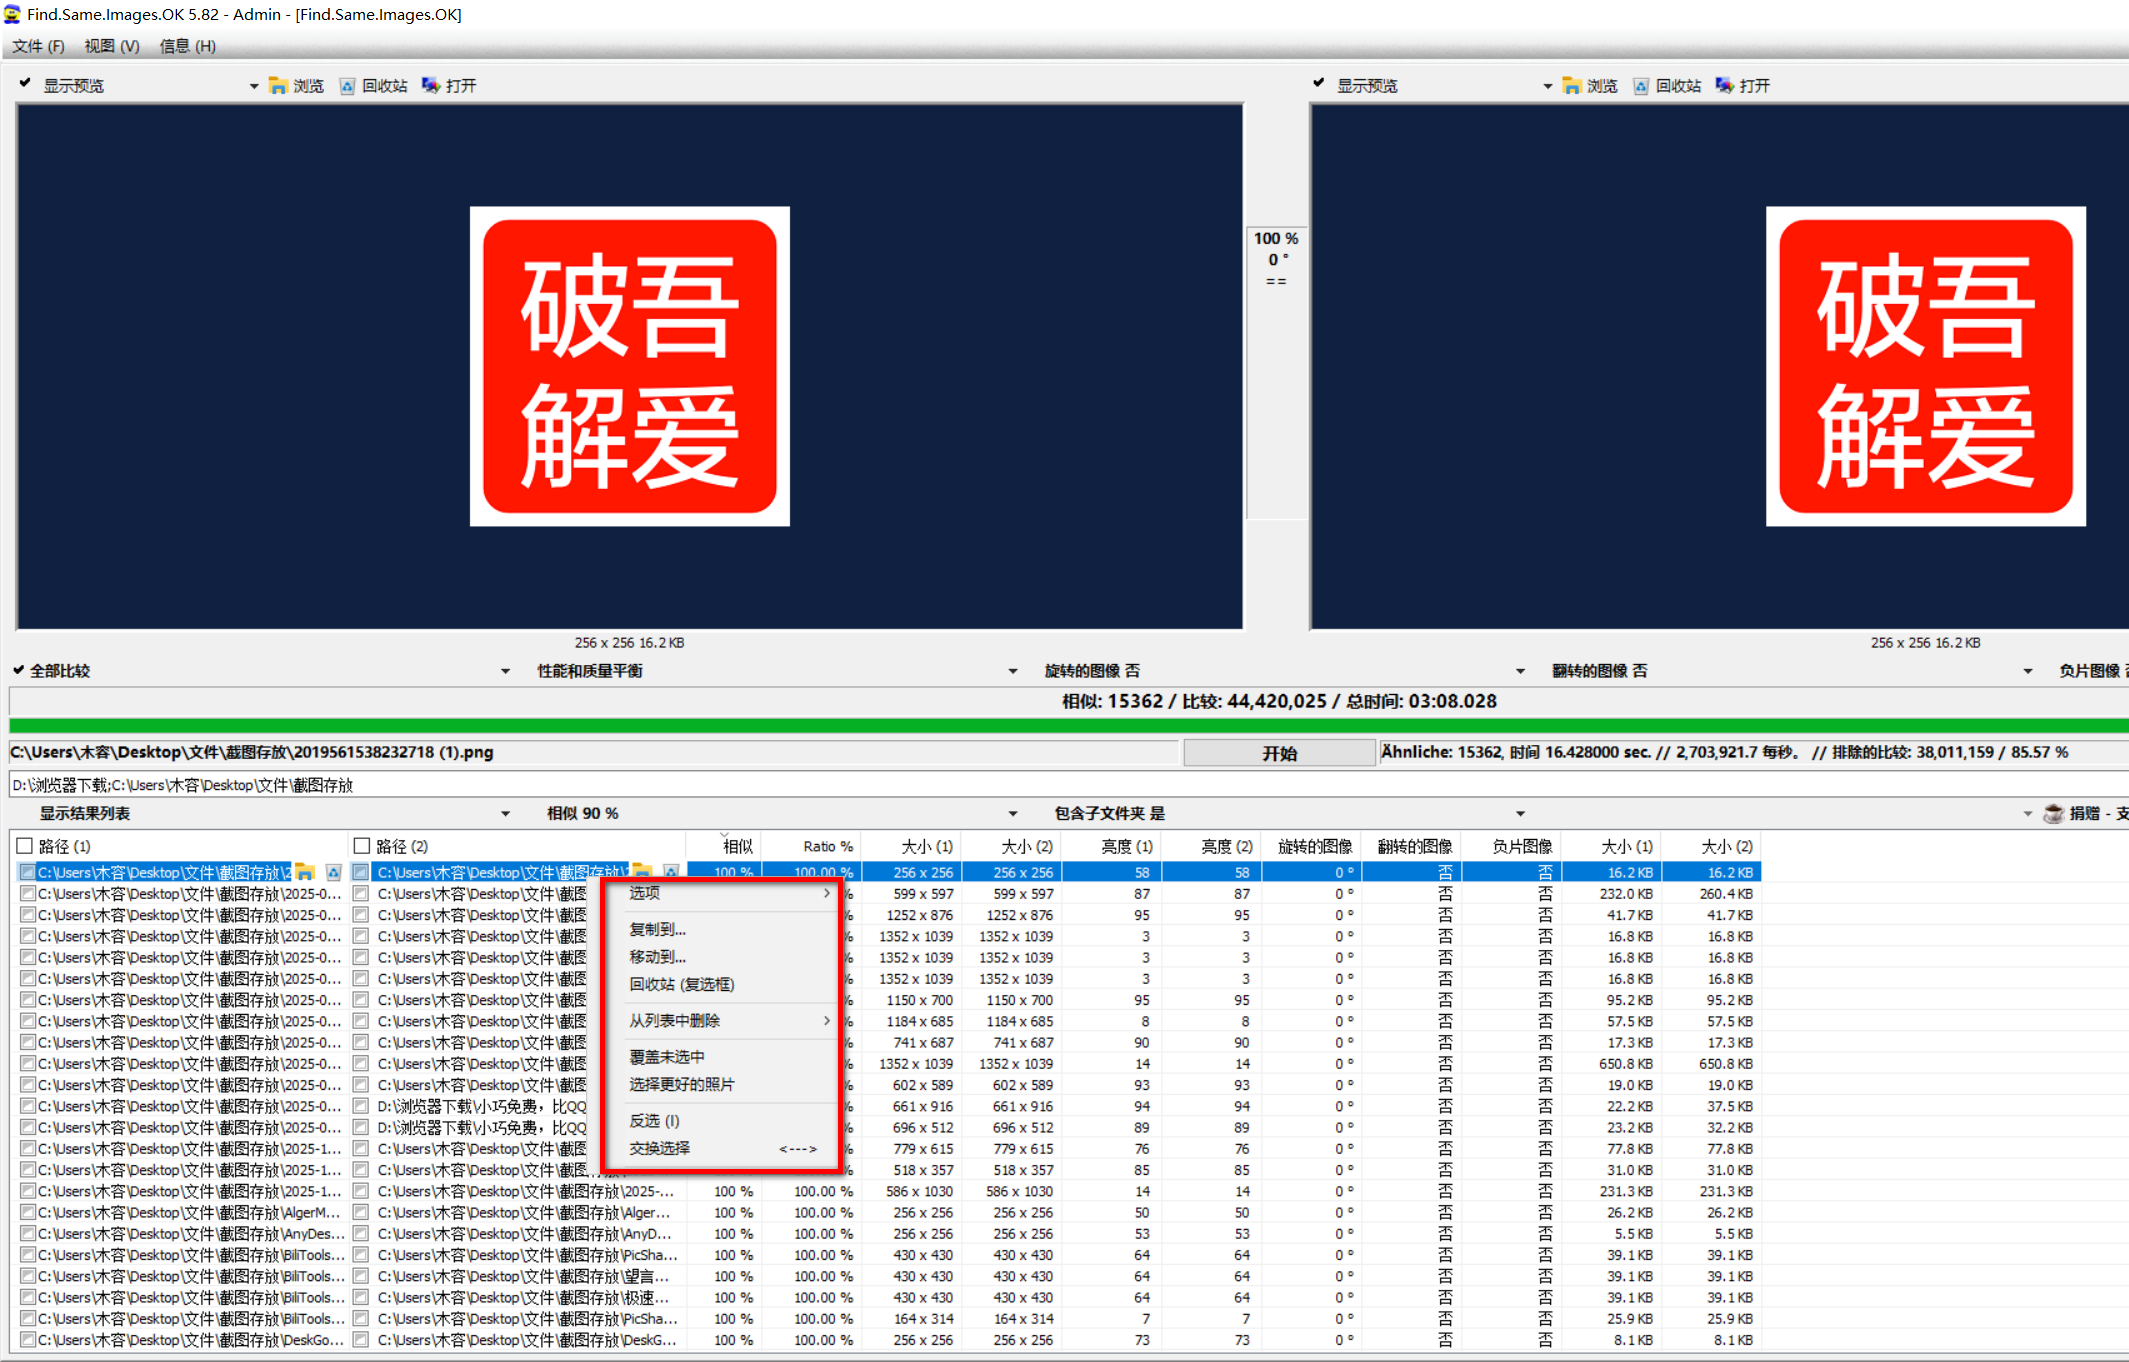Click the top file path input field

[590, 751]
